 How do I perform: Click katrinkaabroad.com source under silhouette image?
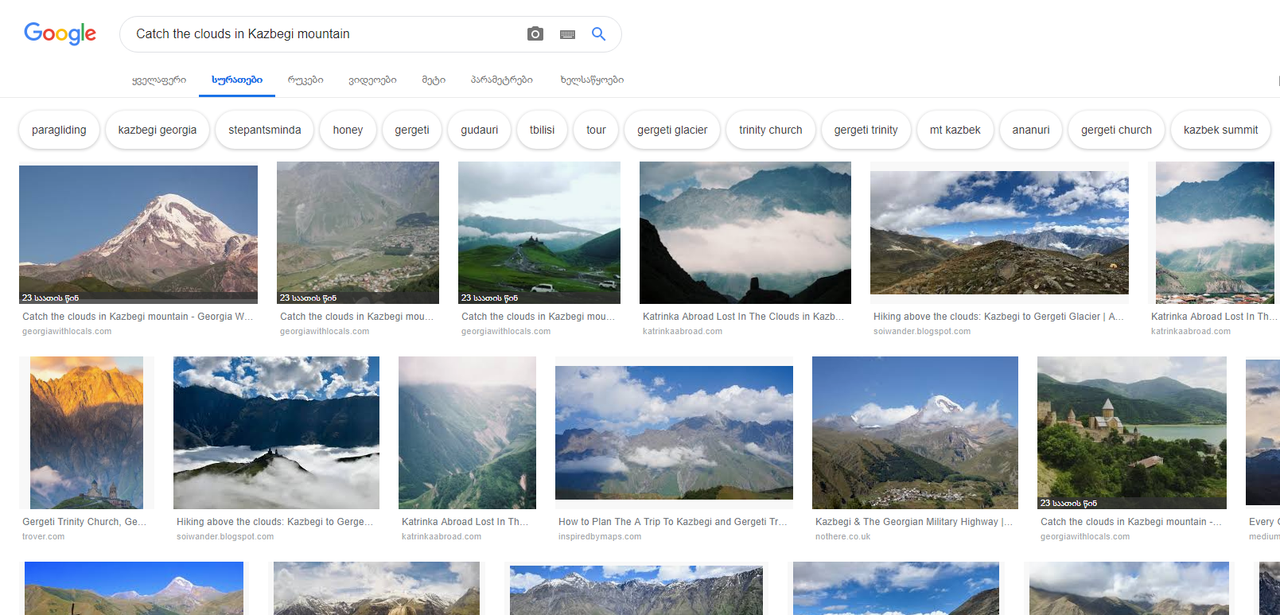click(683, 332)
